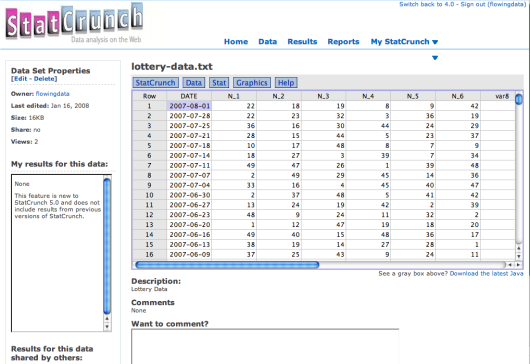Click results list scroll down arrow

coord(107,327)
